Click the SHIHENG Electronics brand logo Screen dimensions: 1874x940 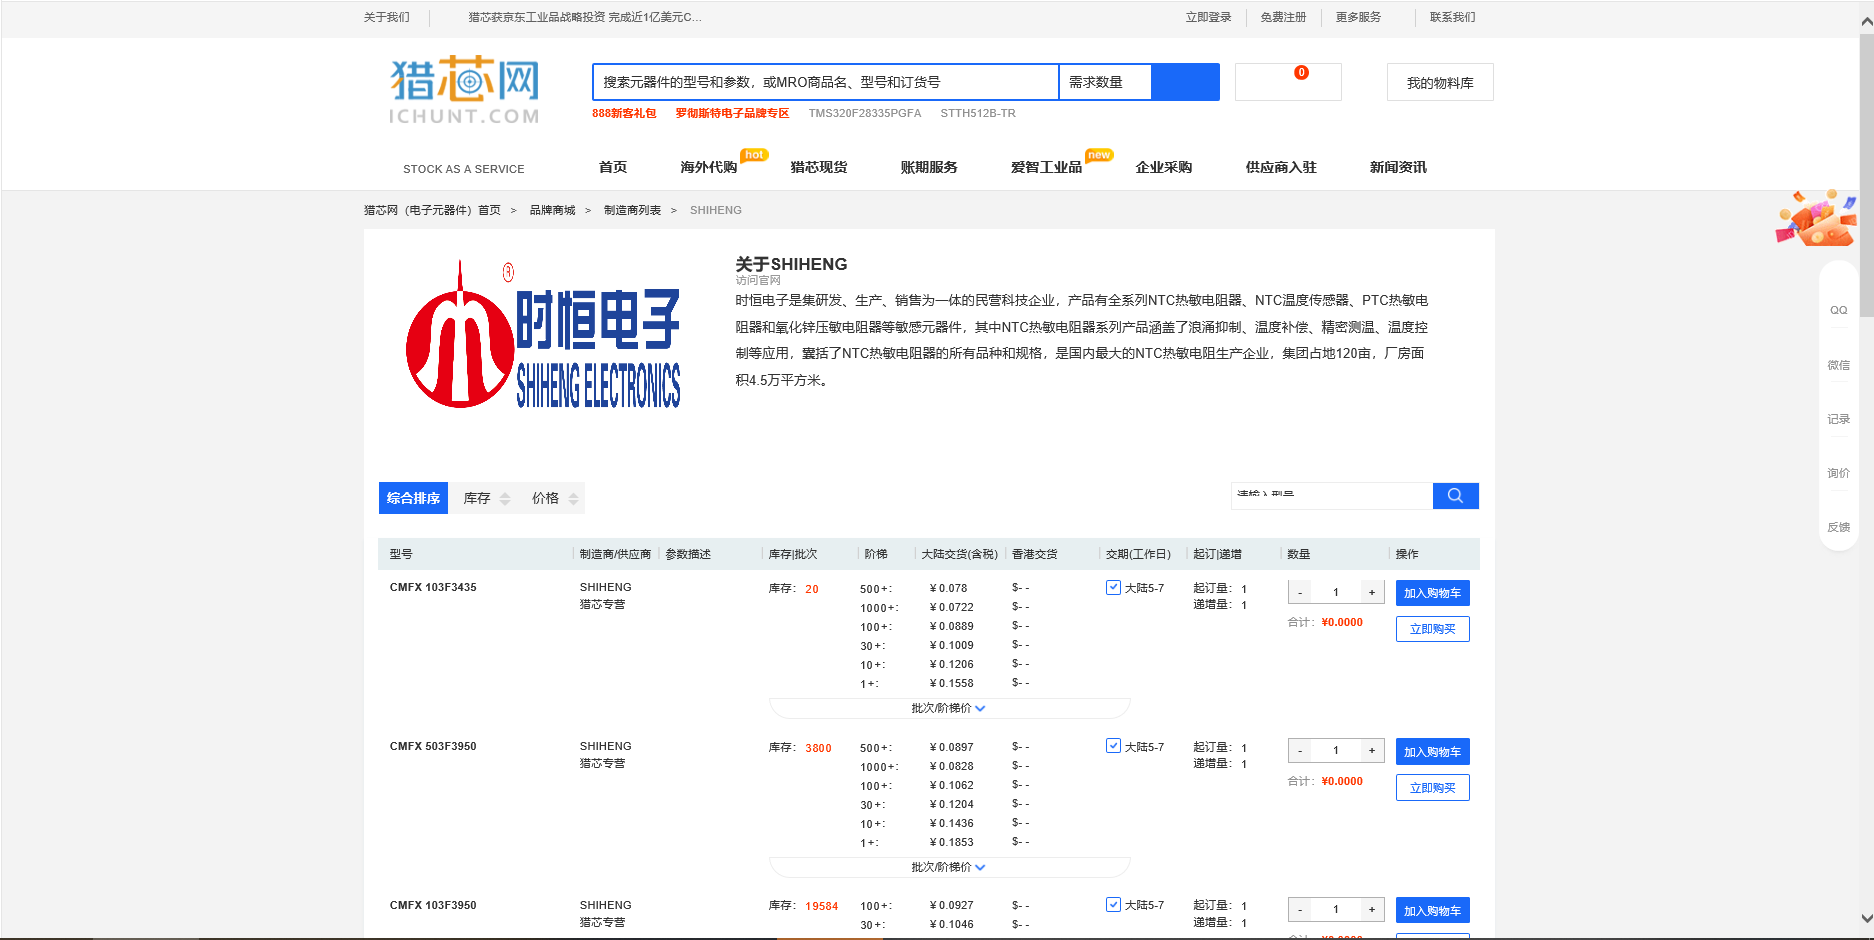tap(543, 335)
